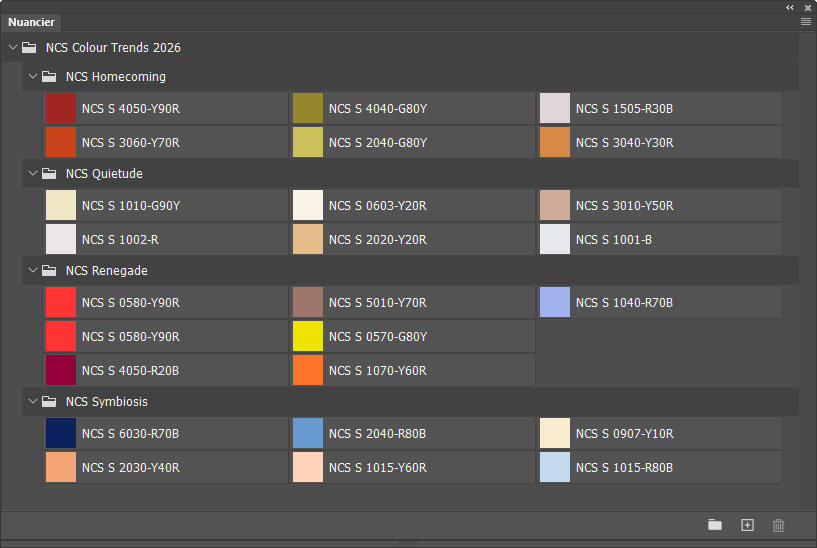
Task: Collapse the NCS Homecoming group chevron
Action: (x=33, y=77)
